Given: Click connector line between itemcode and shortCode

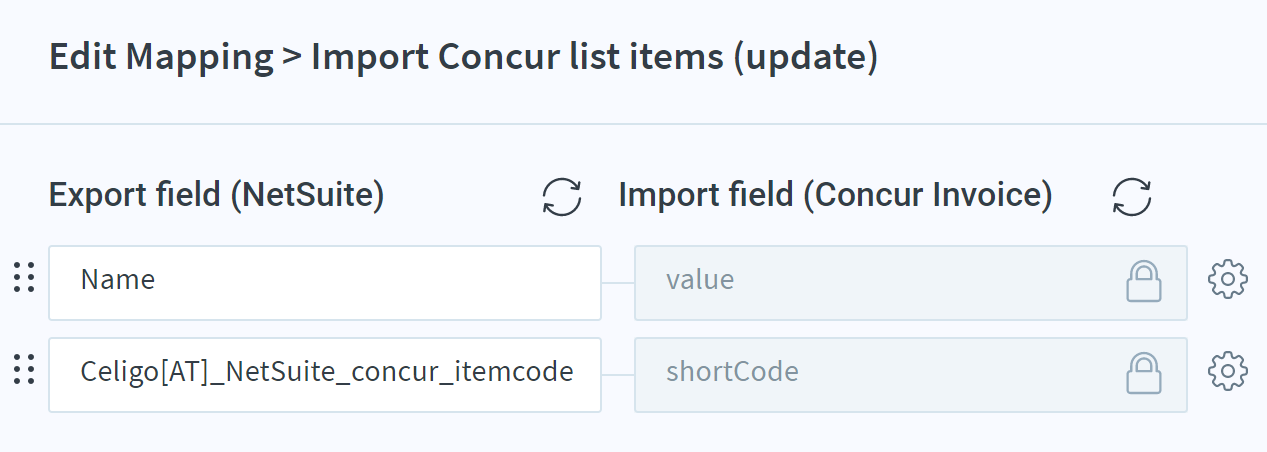Looking at the screenshot, I should tap(618, 375).
